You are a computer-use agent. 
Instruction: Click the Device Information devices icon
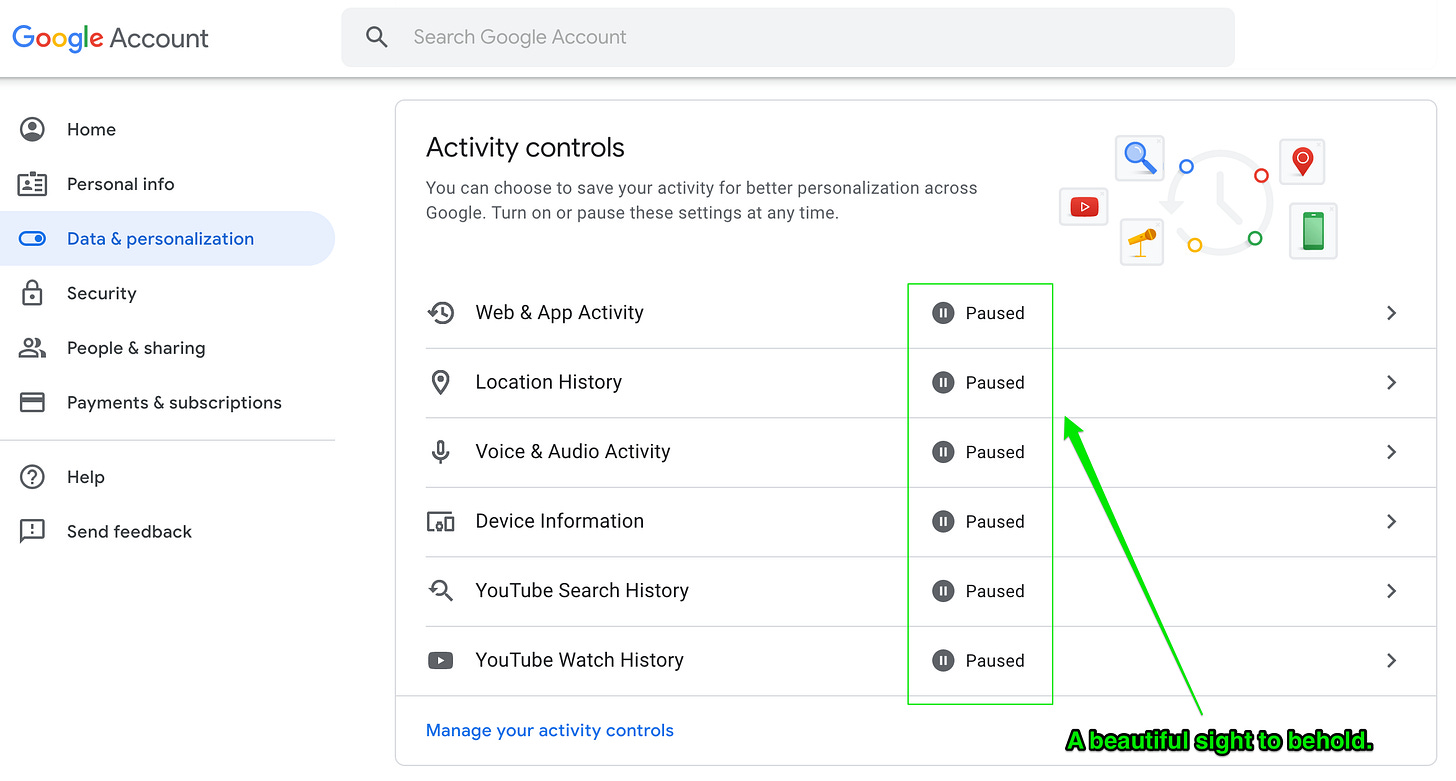tap(440, 521)
